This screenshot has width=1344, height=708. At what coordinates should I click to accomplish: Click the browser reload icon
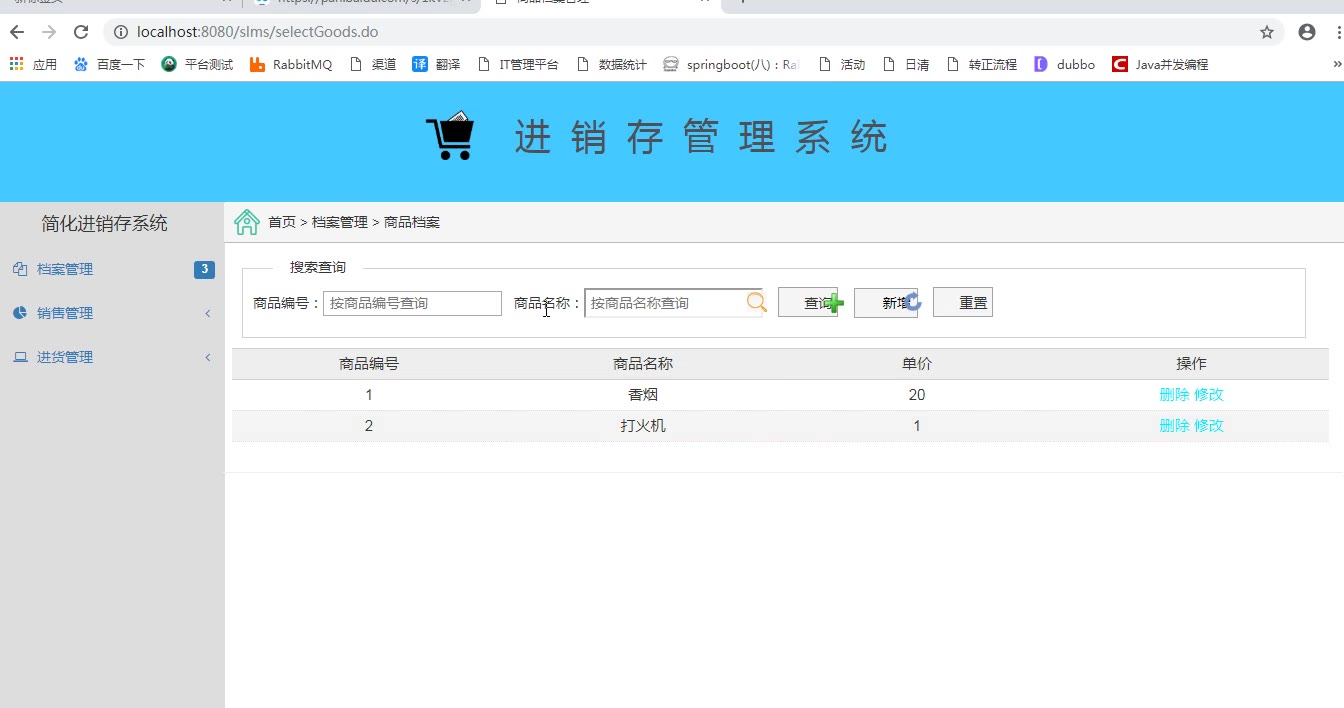point(81,32)
